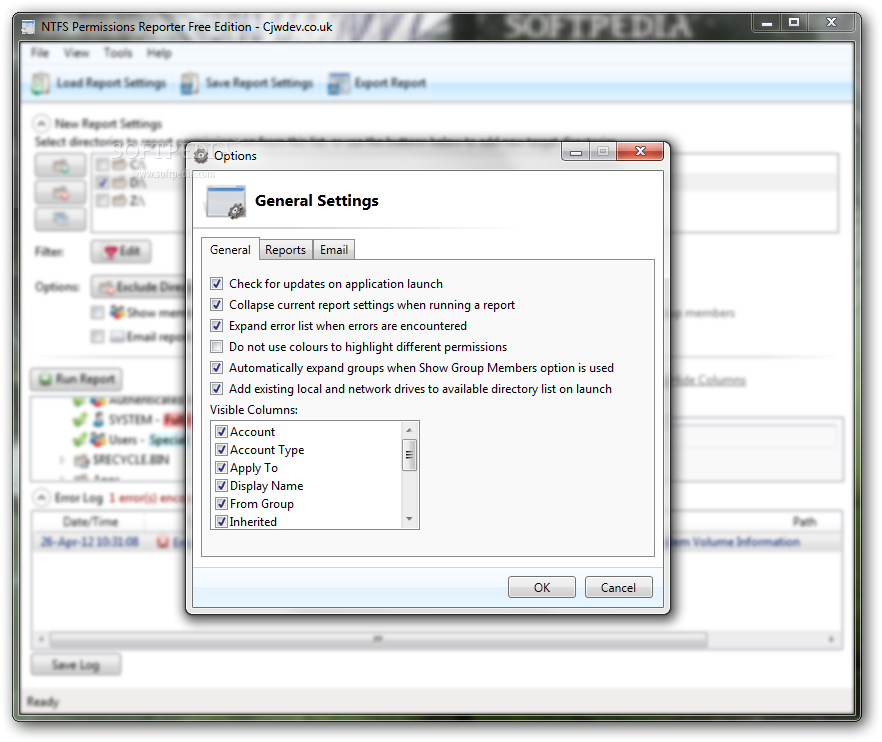Confirm options with OK button

coord(542,587)
